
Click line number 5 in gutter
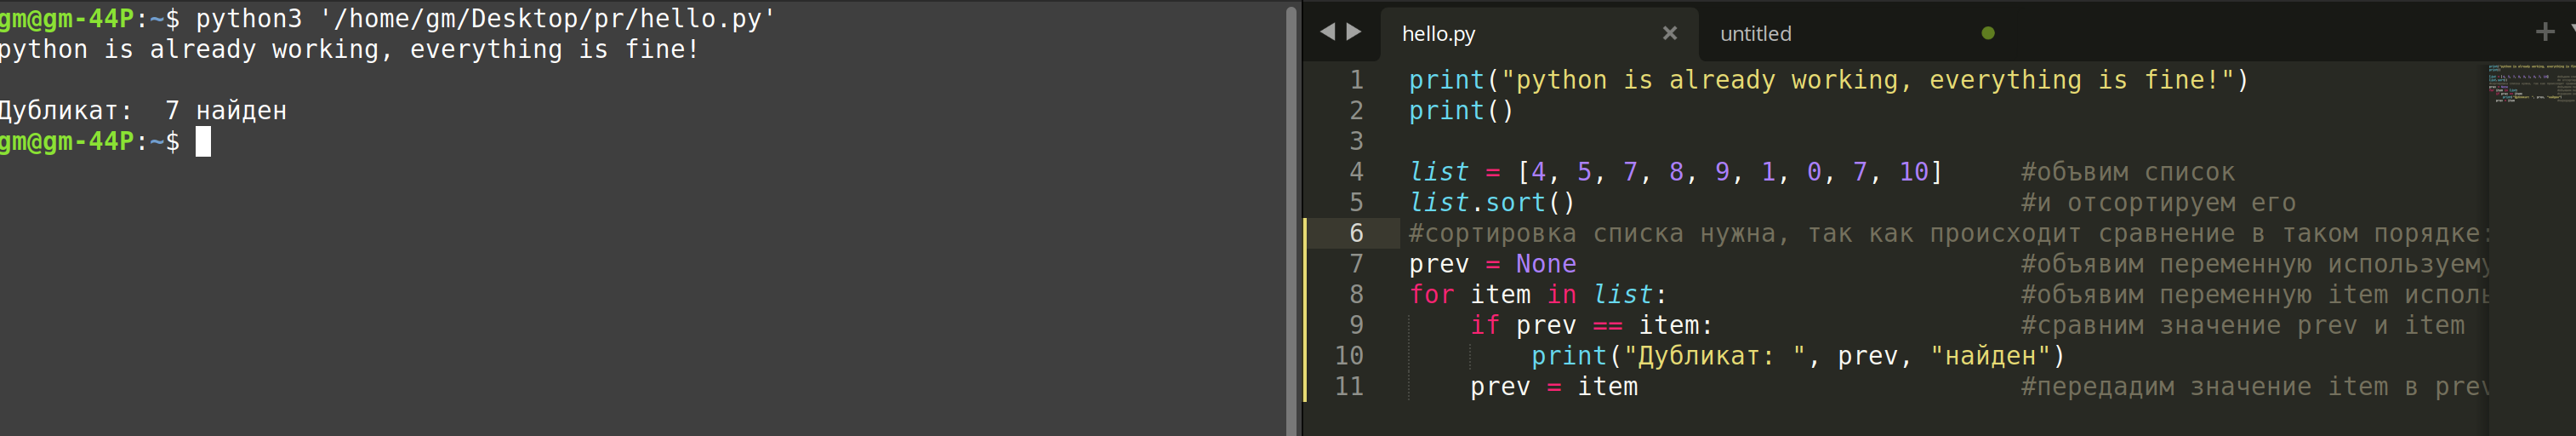1356,203
